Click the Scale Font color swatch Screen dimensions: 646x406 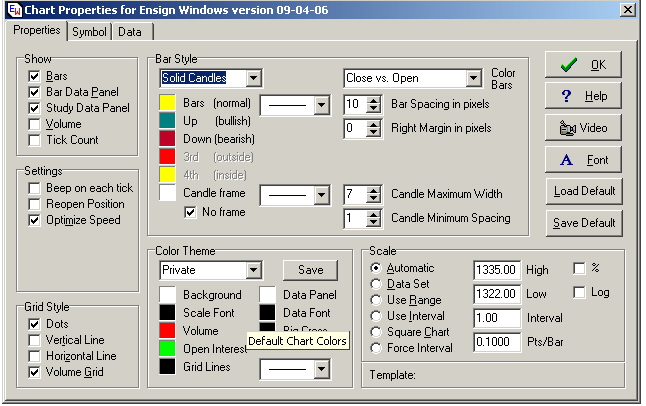167,313
